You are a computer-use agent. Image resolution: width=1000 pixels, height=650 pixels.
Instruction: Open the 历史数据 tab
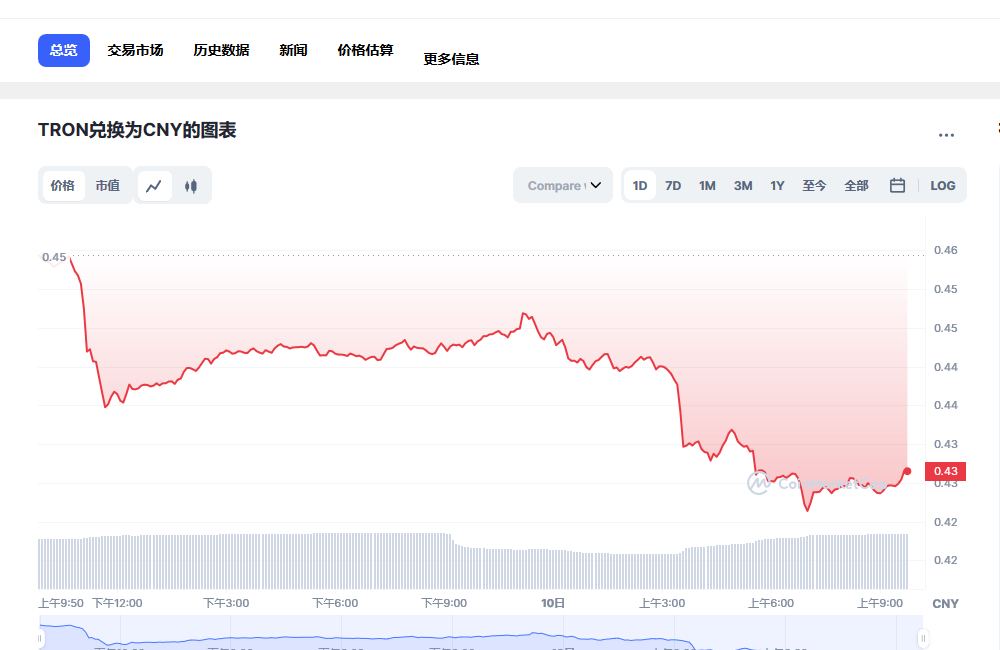click(221, 50)
